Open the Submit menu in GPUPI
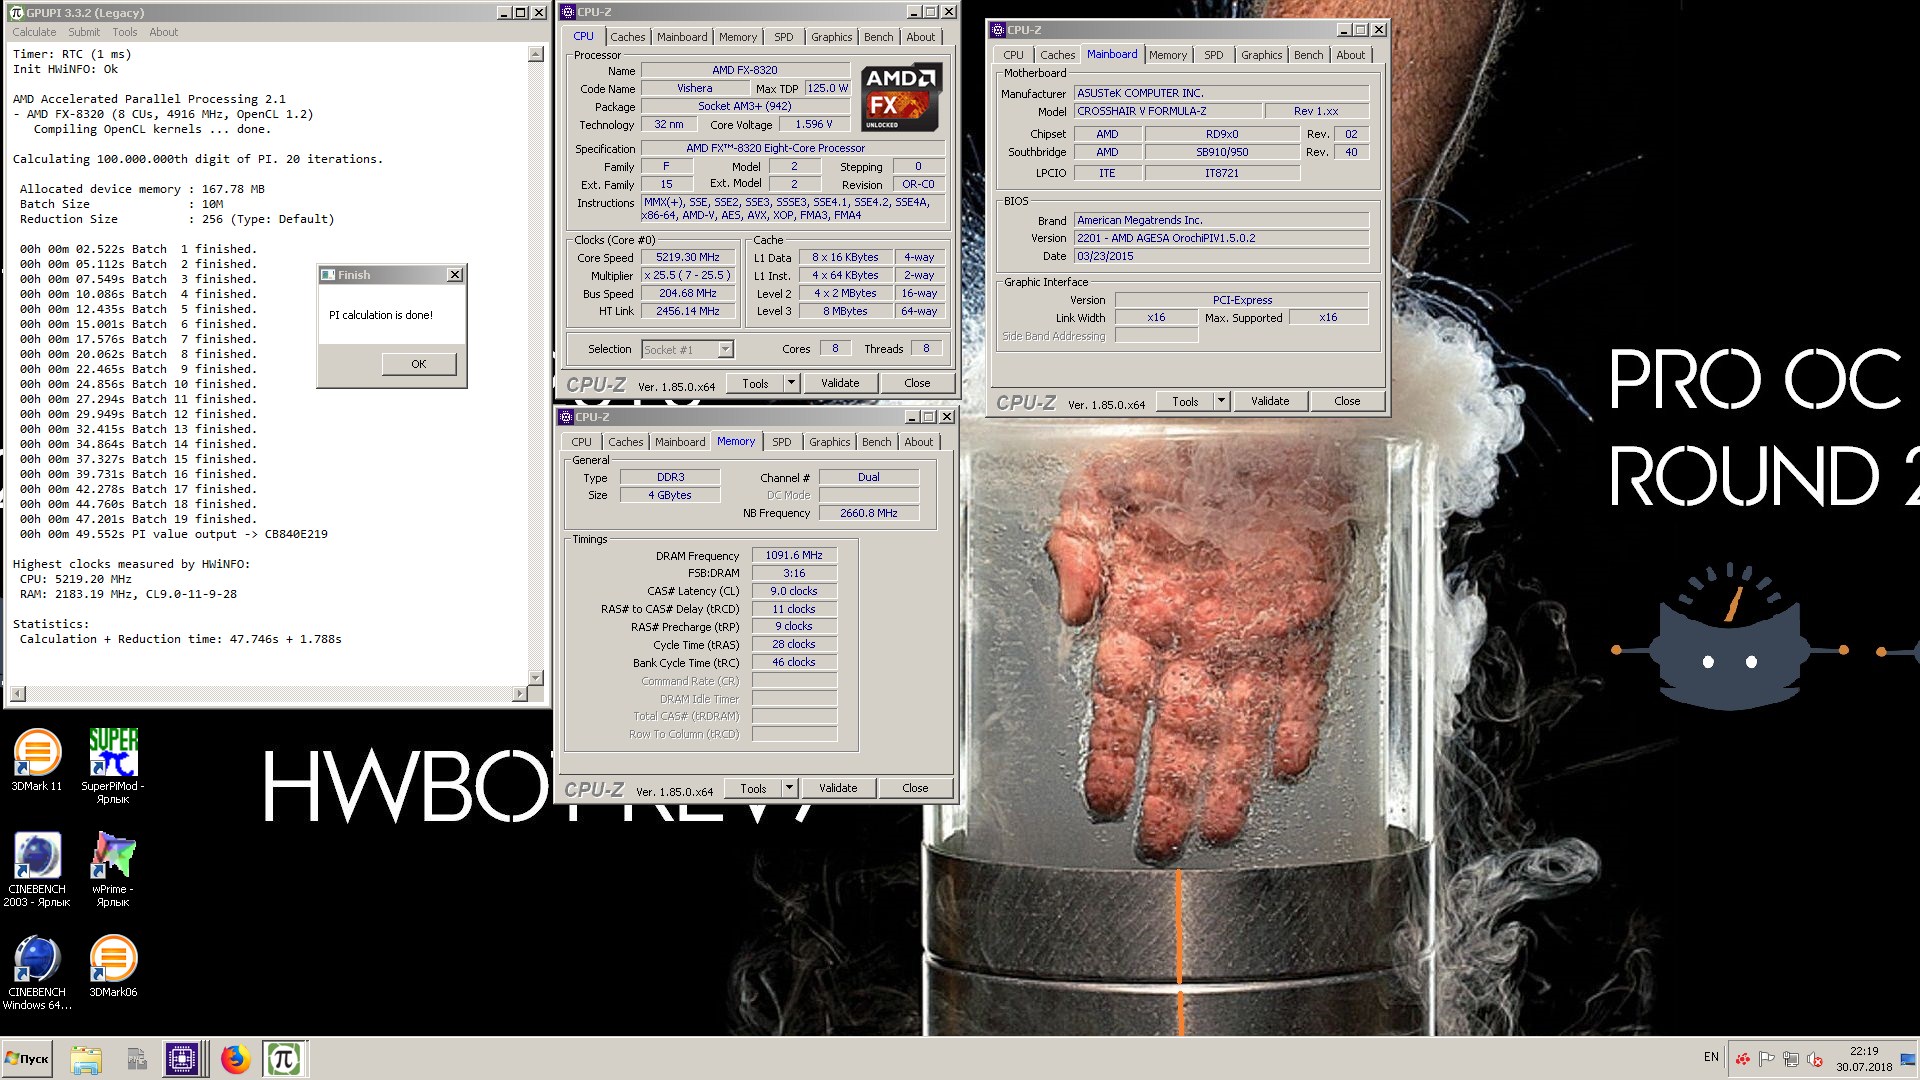This screenshot has width=1920, height=1080. point(84,32)
